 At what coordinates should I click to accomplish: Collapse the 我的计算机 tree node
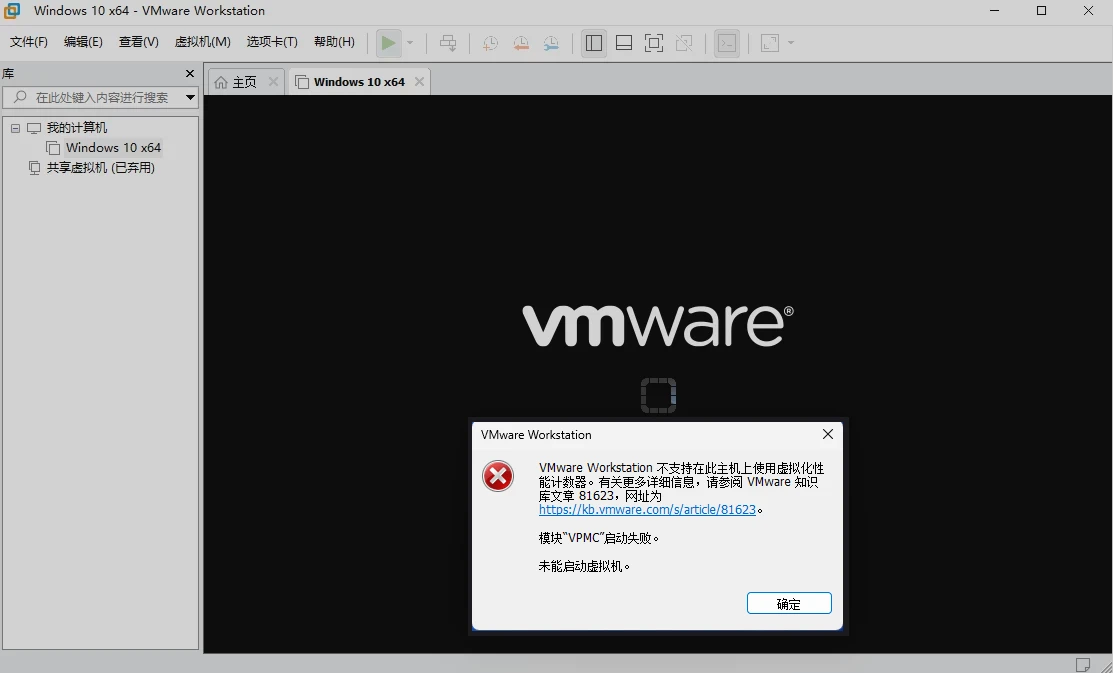click(16, 128)
